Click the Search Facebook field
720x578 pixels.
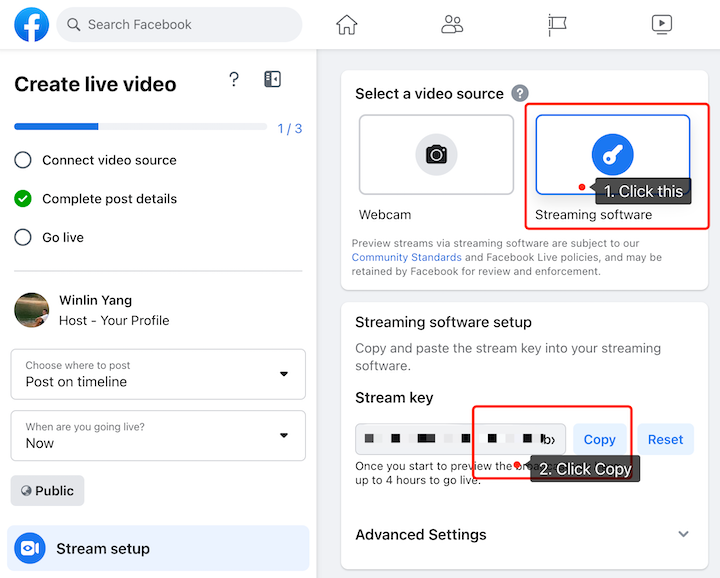pos(179,24)
